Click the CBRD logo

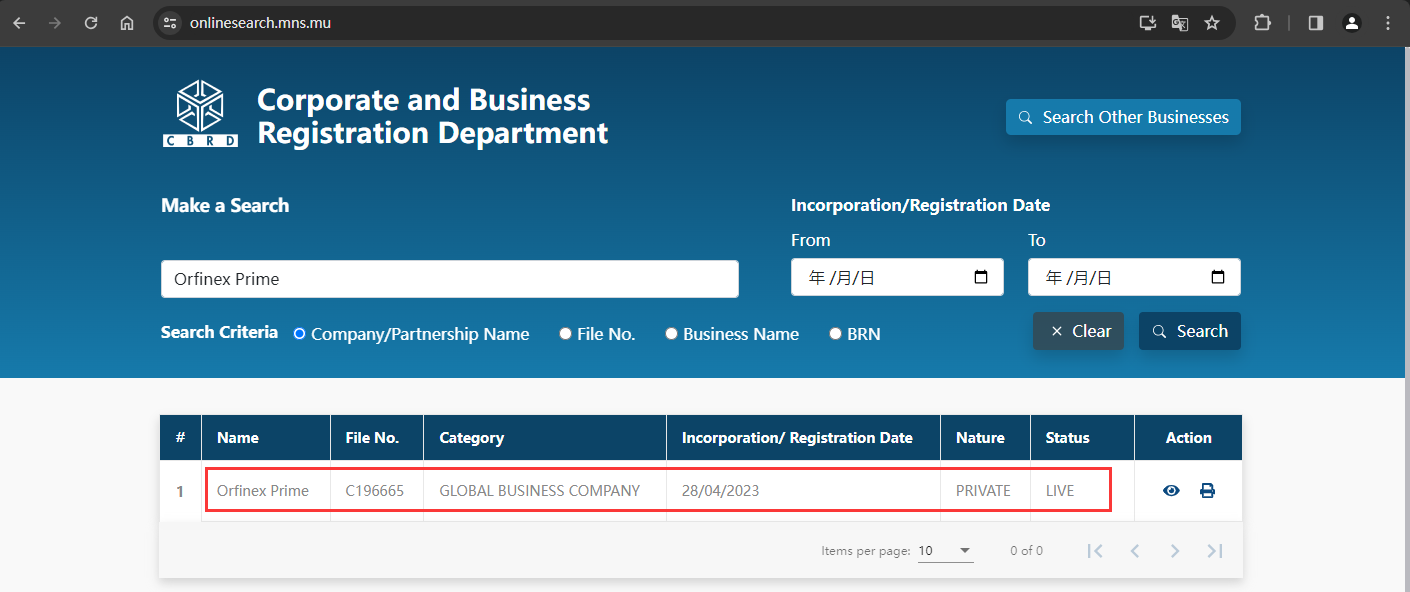pos(200,114)
